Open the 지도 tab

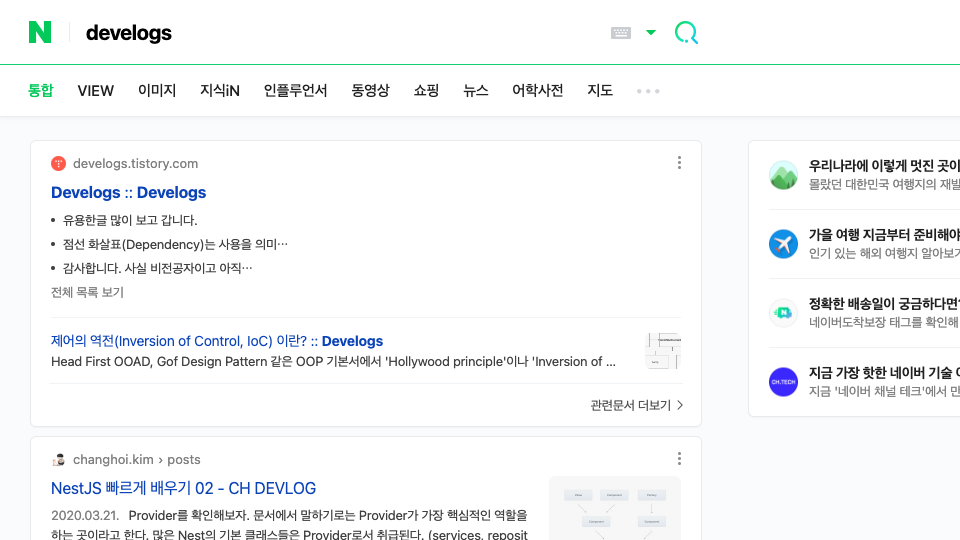coord(600,91)
